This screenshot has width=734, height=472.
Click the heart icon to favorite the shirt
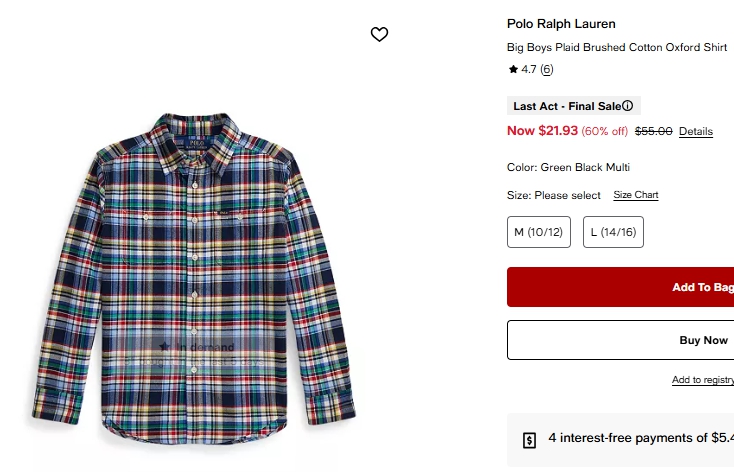click(x=379, y=34)
